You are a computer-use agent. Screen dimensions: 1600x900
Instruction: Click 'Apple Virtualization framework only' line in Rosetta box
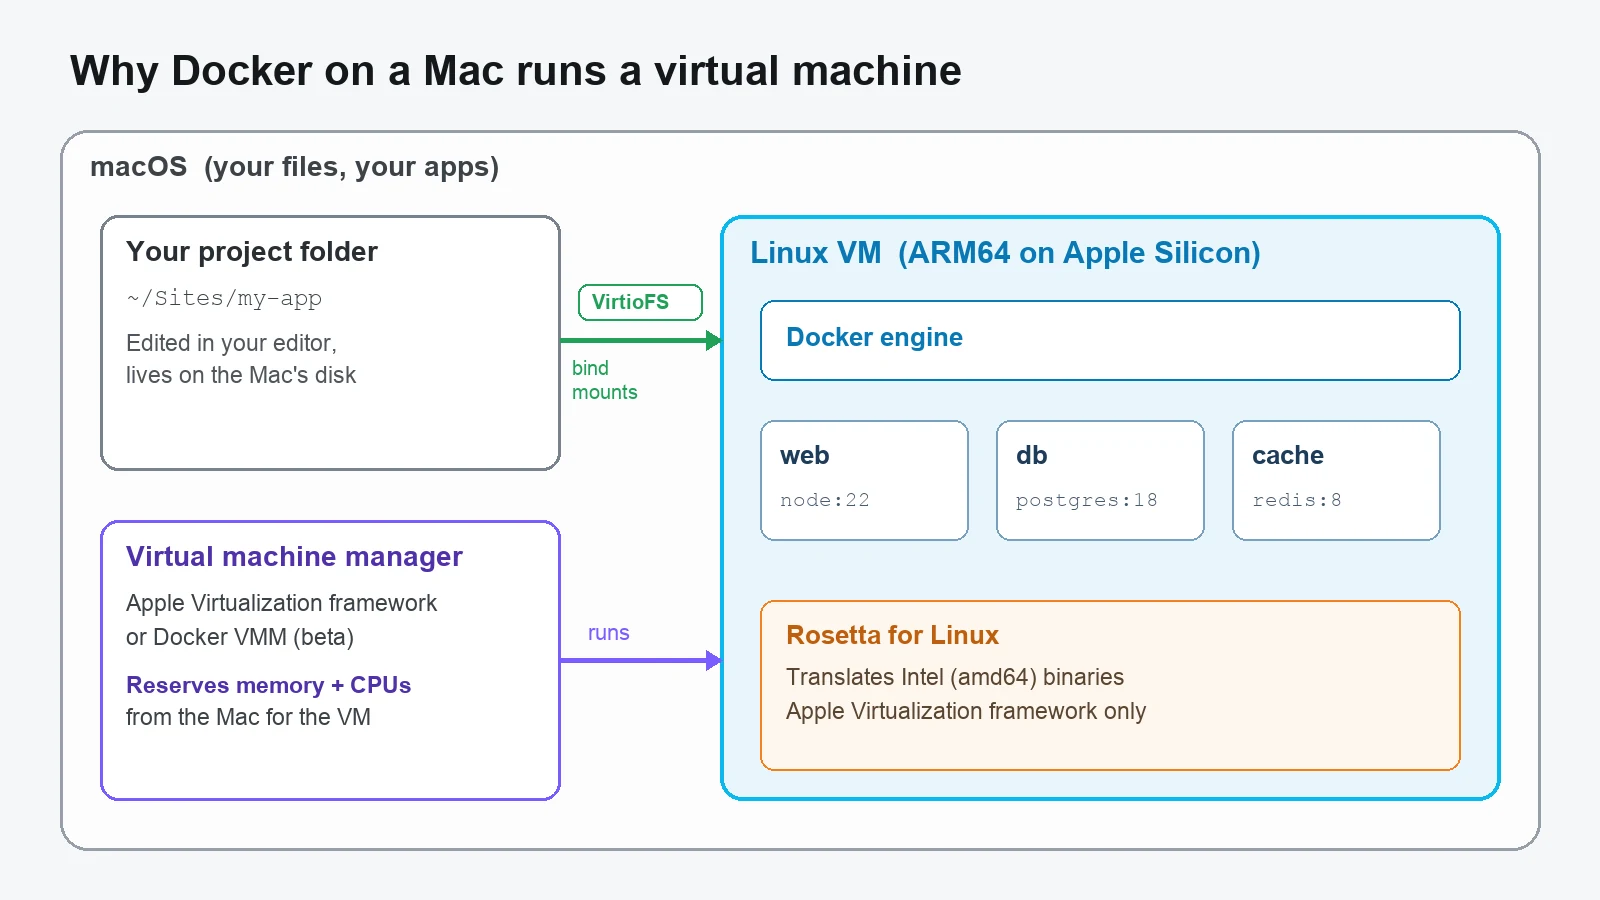965,711
